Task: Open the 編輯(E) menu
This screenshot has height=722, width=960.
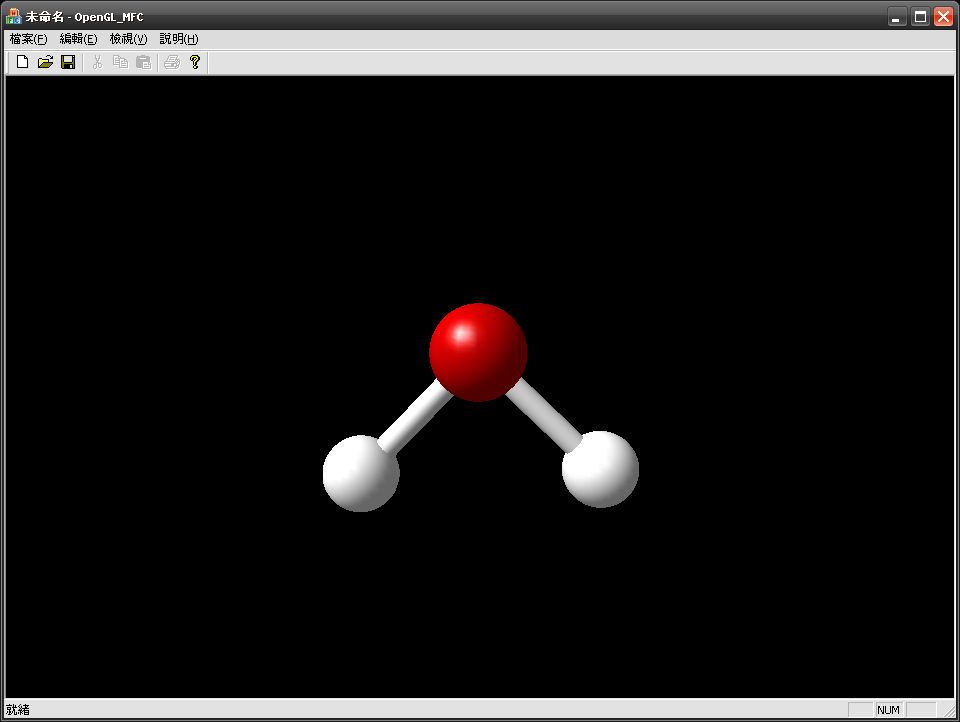Action: pos(78,39)
